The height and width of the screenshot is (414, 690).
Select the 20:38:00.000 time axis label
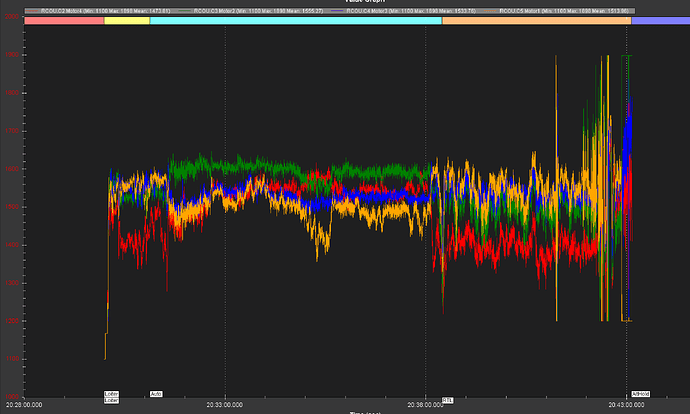[426, 405]
